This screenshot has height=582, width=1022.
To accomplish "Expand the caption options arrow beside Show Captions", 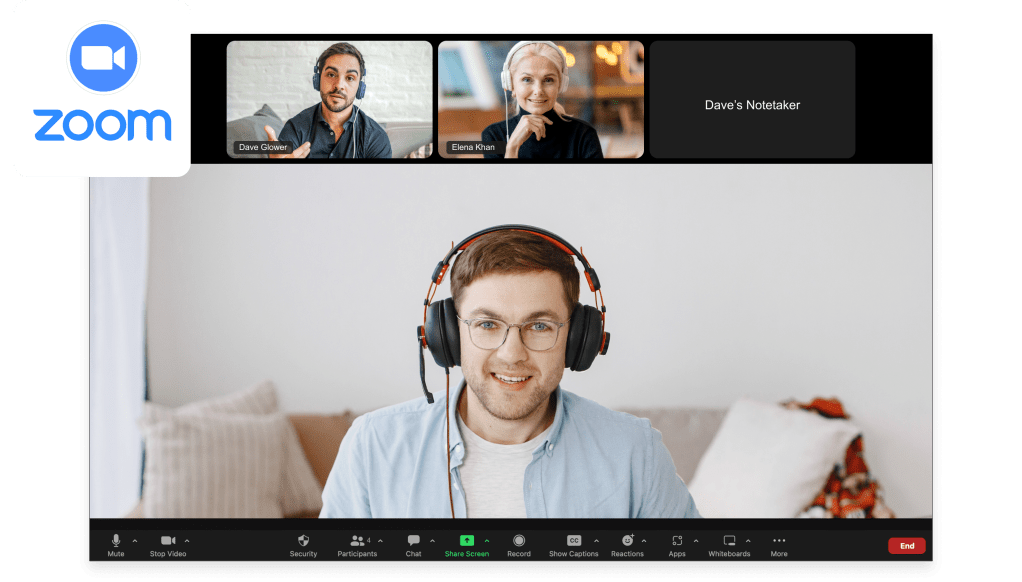I will (x=597, y=541).
